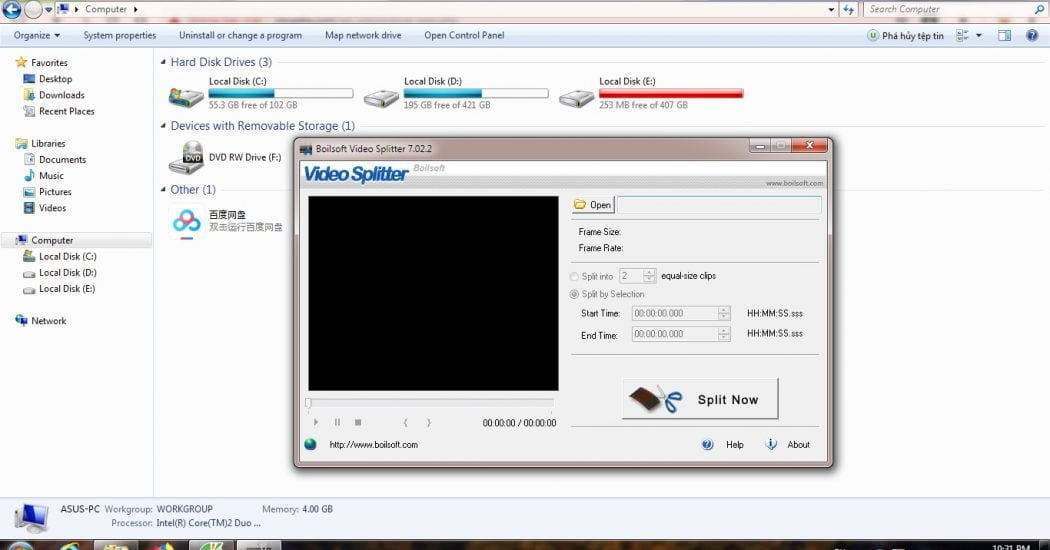Viewport: 1050px width, 550px height.
Task: Click the End Time stepper arrows
Action: 724,334
